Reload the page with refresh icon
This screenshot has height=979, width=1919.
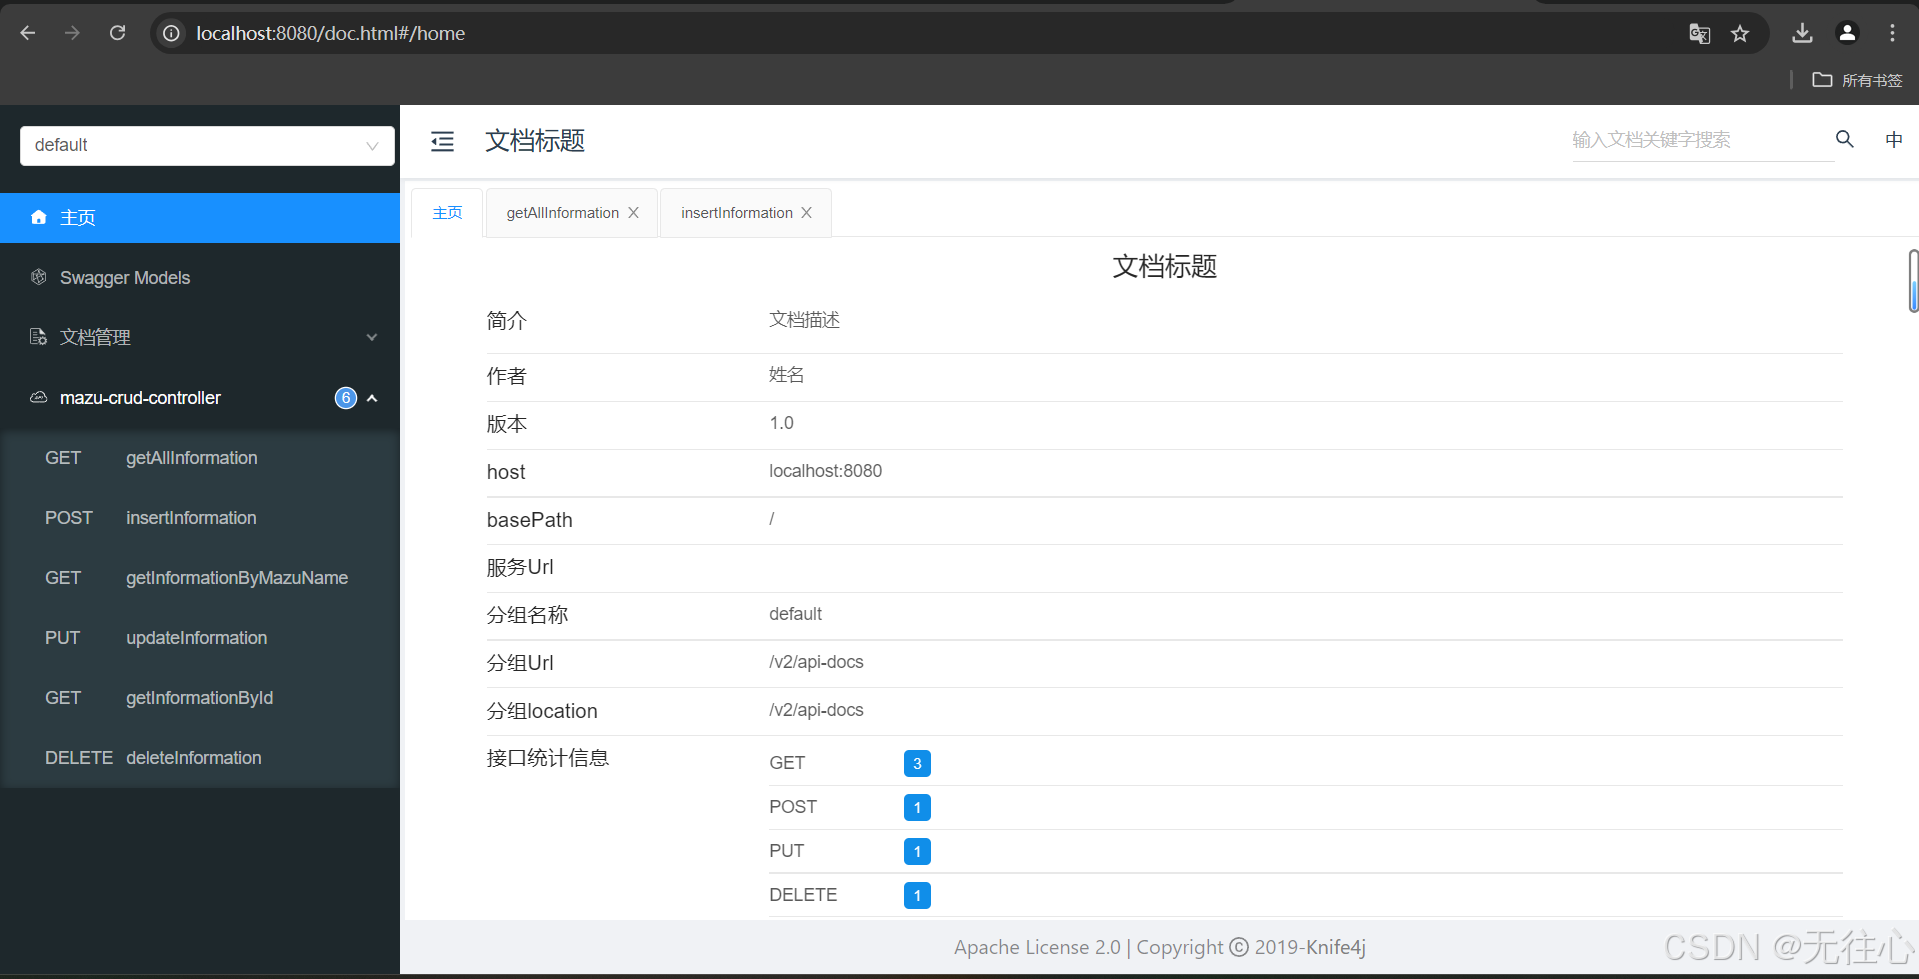tap(117, 33)
